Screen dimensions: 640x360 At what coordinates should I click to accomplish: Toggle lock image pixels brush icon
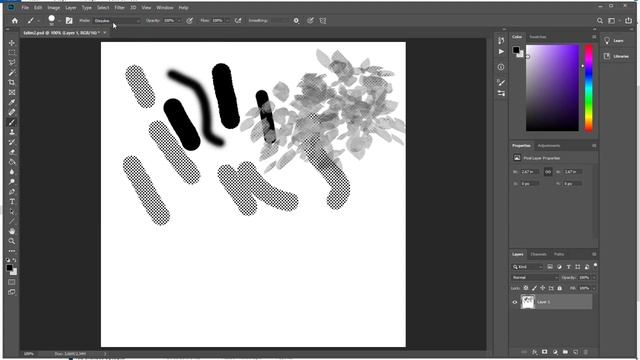click(534, 288)
